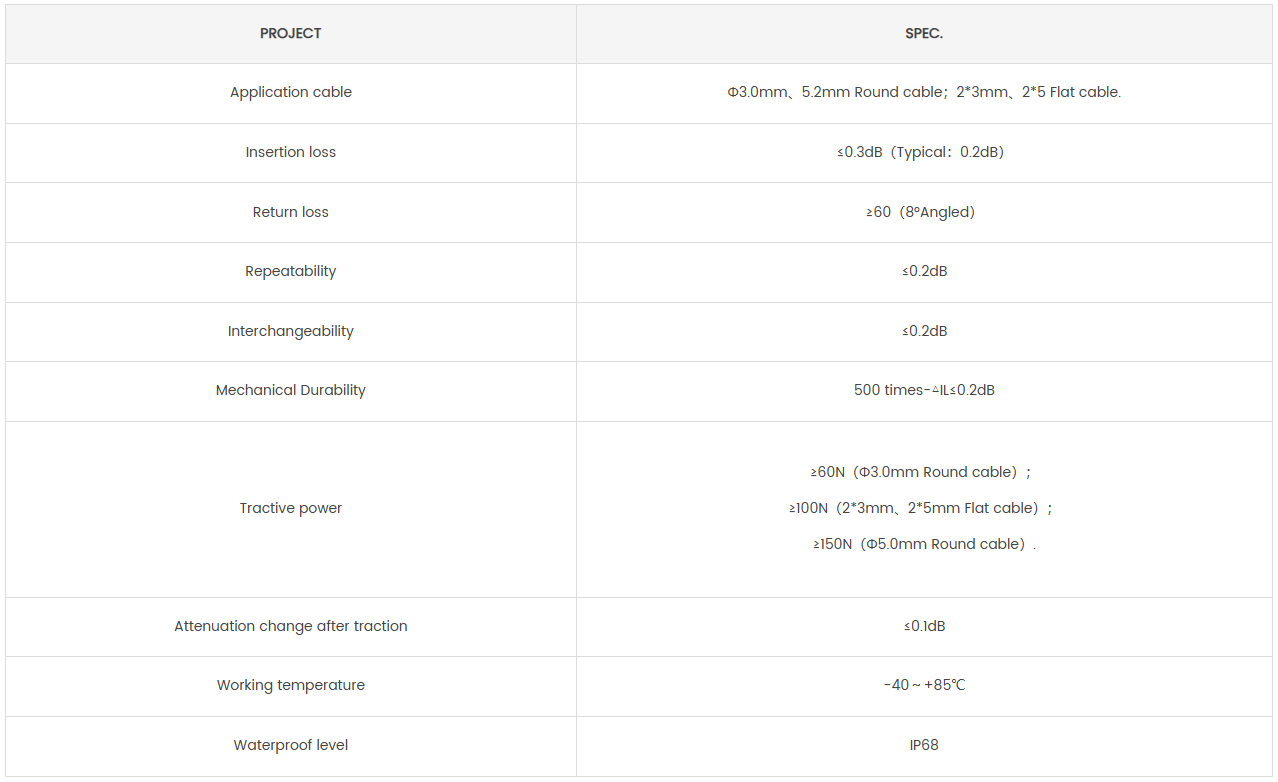Click the PROJECT column header
The height and width of the screenshot is (782, 1278).
pos(290,34)
